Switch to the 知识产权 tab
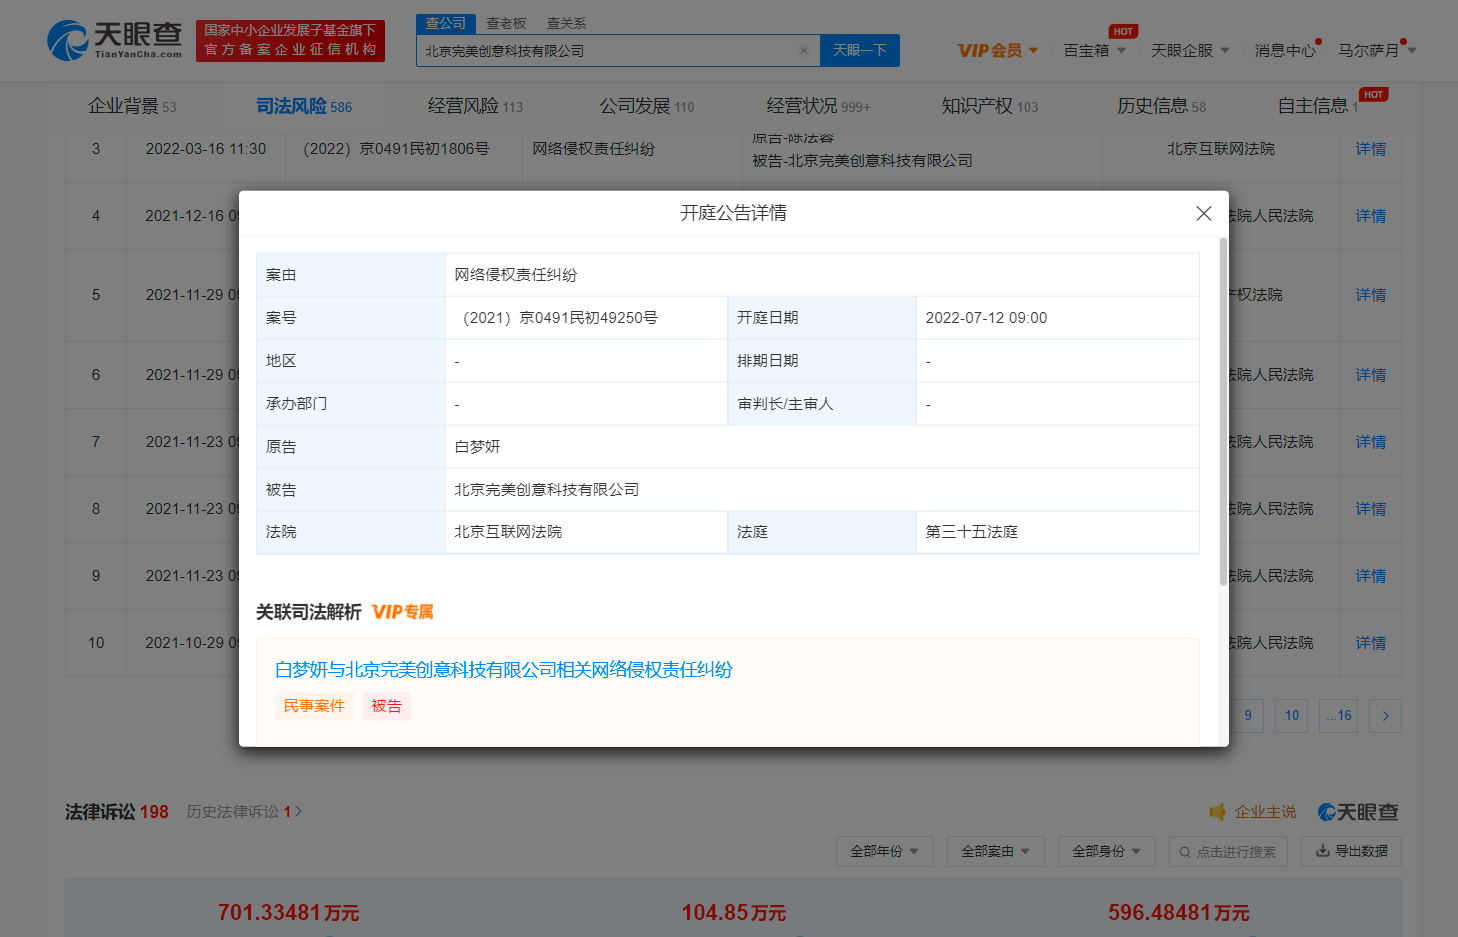1458x937 pixels. (989, 106)
